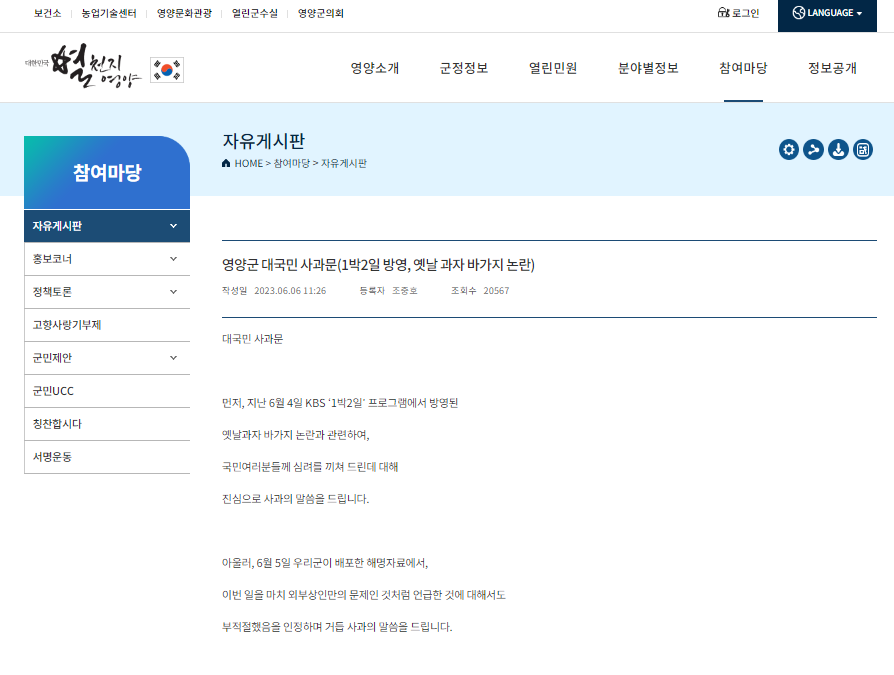Open the QR code icon
The image size is (894, 675).
862,150
